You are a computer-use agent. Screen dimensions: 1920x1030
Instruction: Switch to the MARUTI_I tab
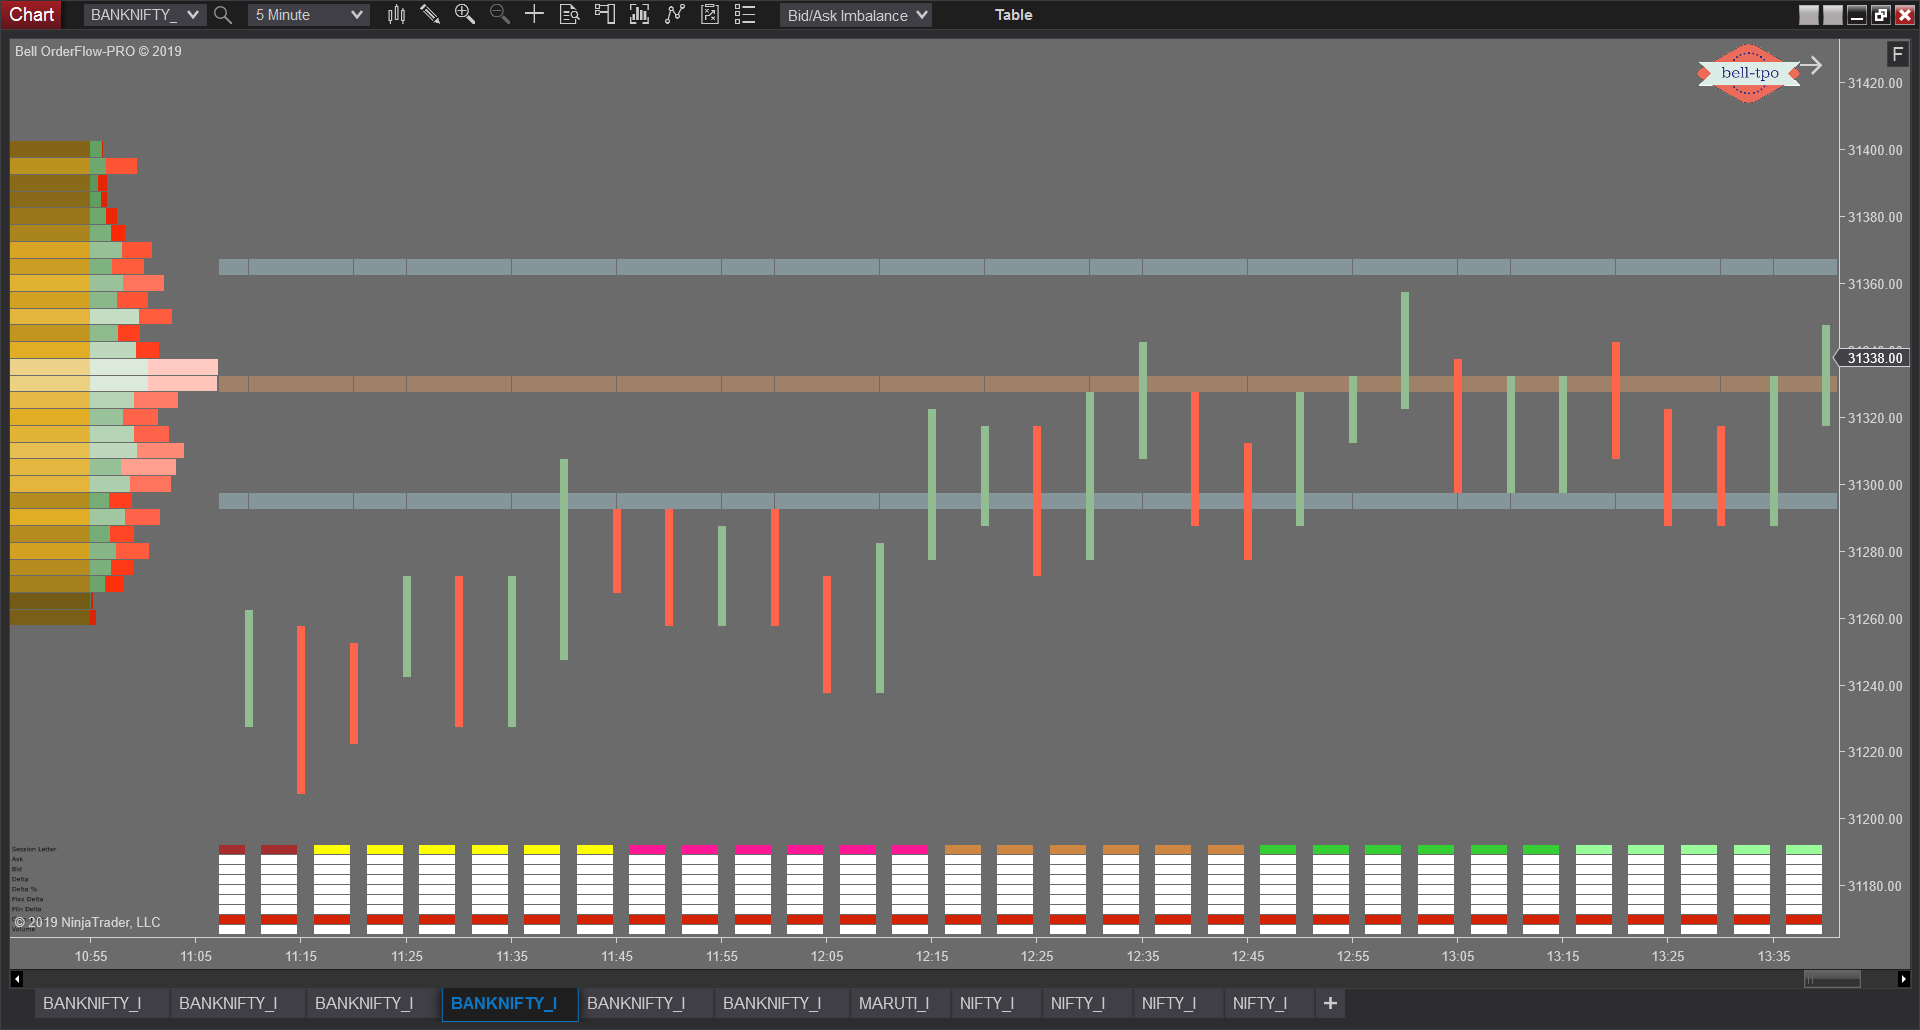tap(893, 1003)
